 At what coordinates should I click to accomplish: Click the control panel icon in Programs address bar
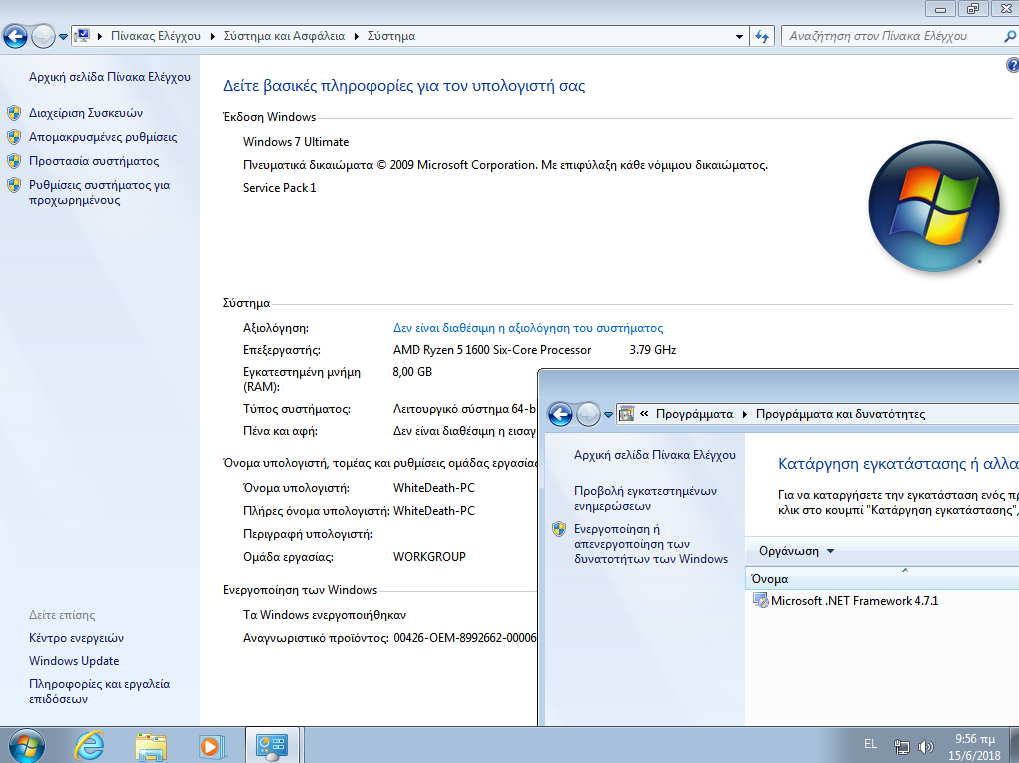[x=626, y=414]
